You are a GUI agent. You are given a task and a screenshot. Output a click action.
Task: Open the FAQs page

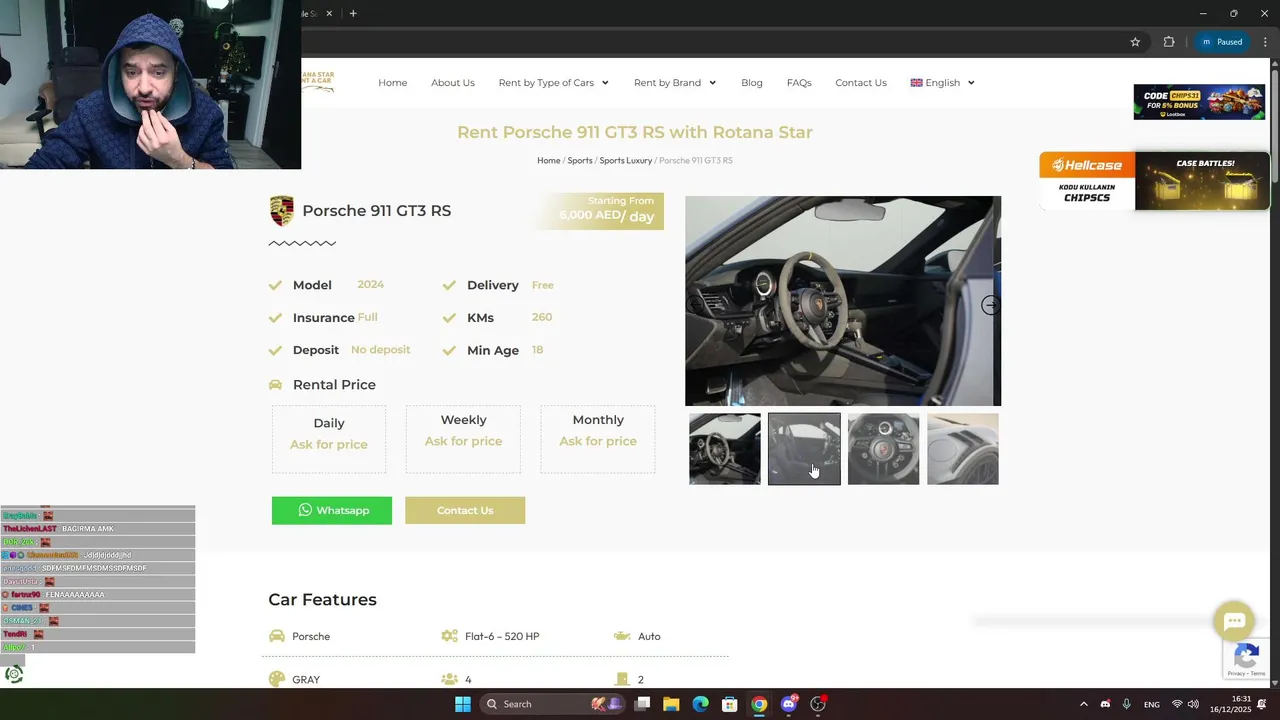(799, 83)
